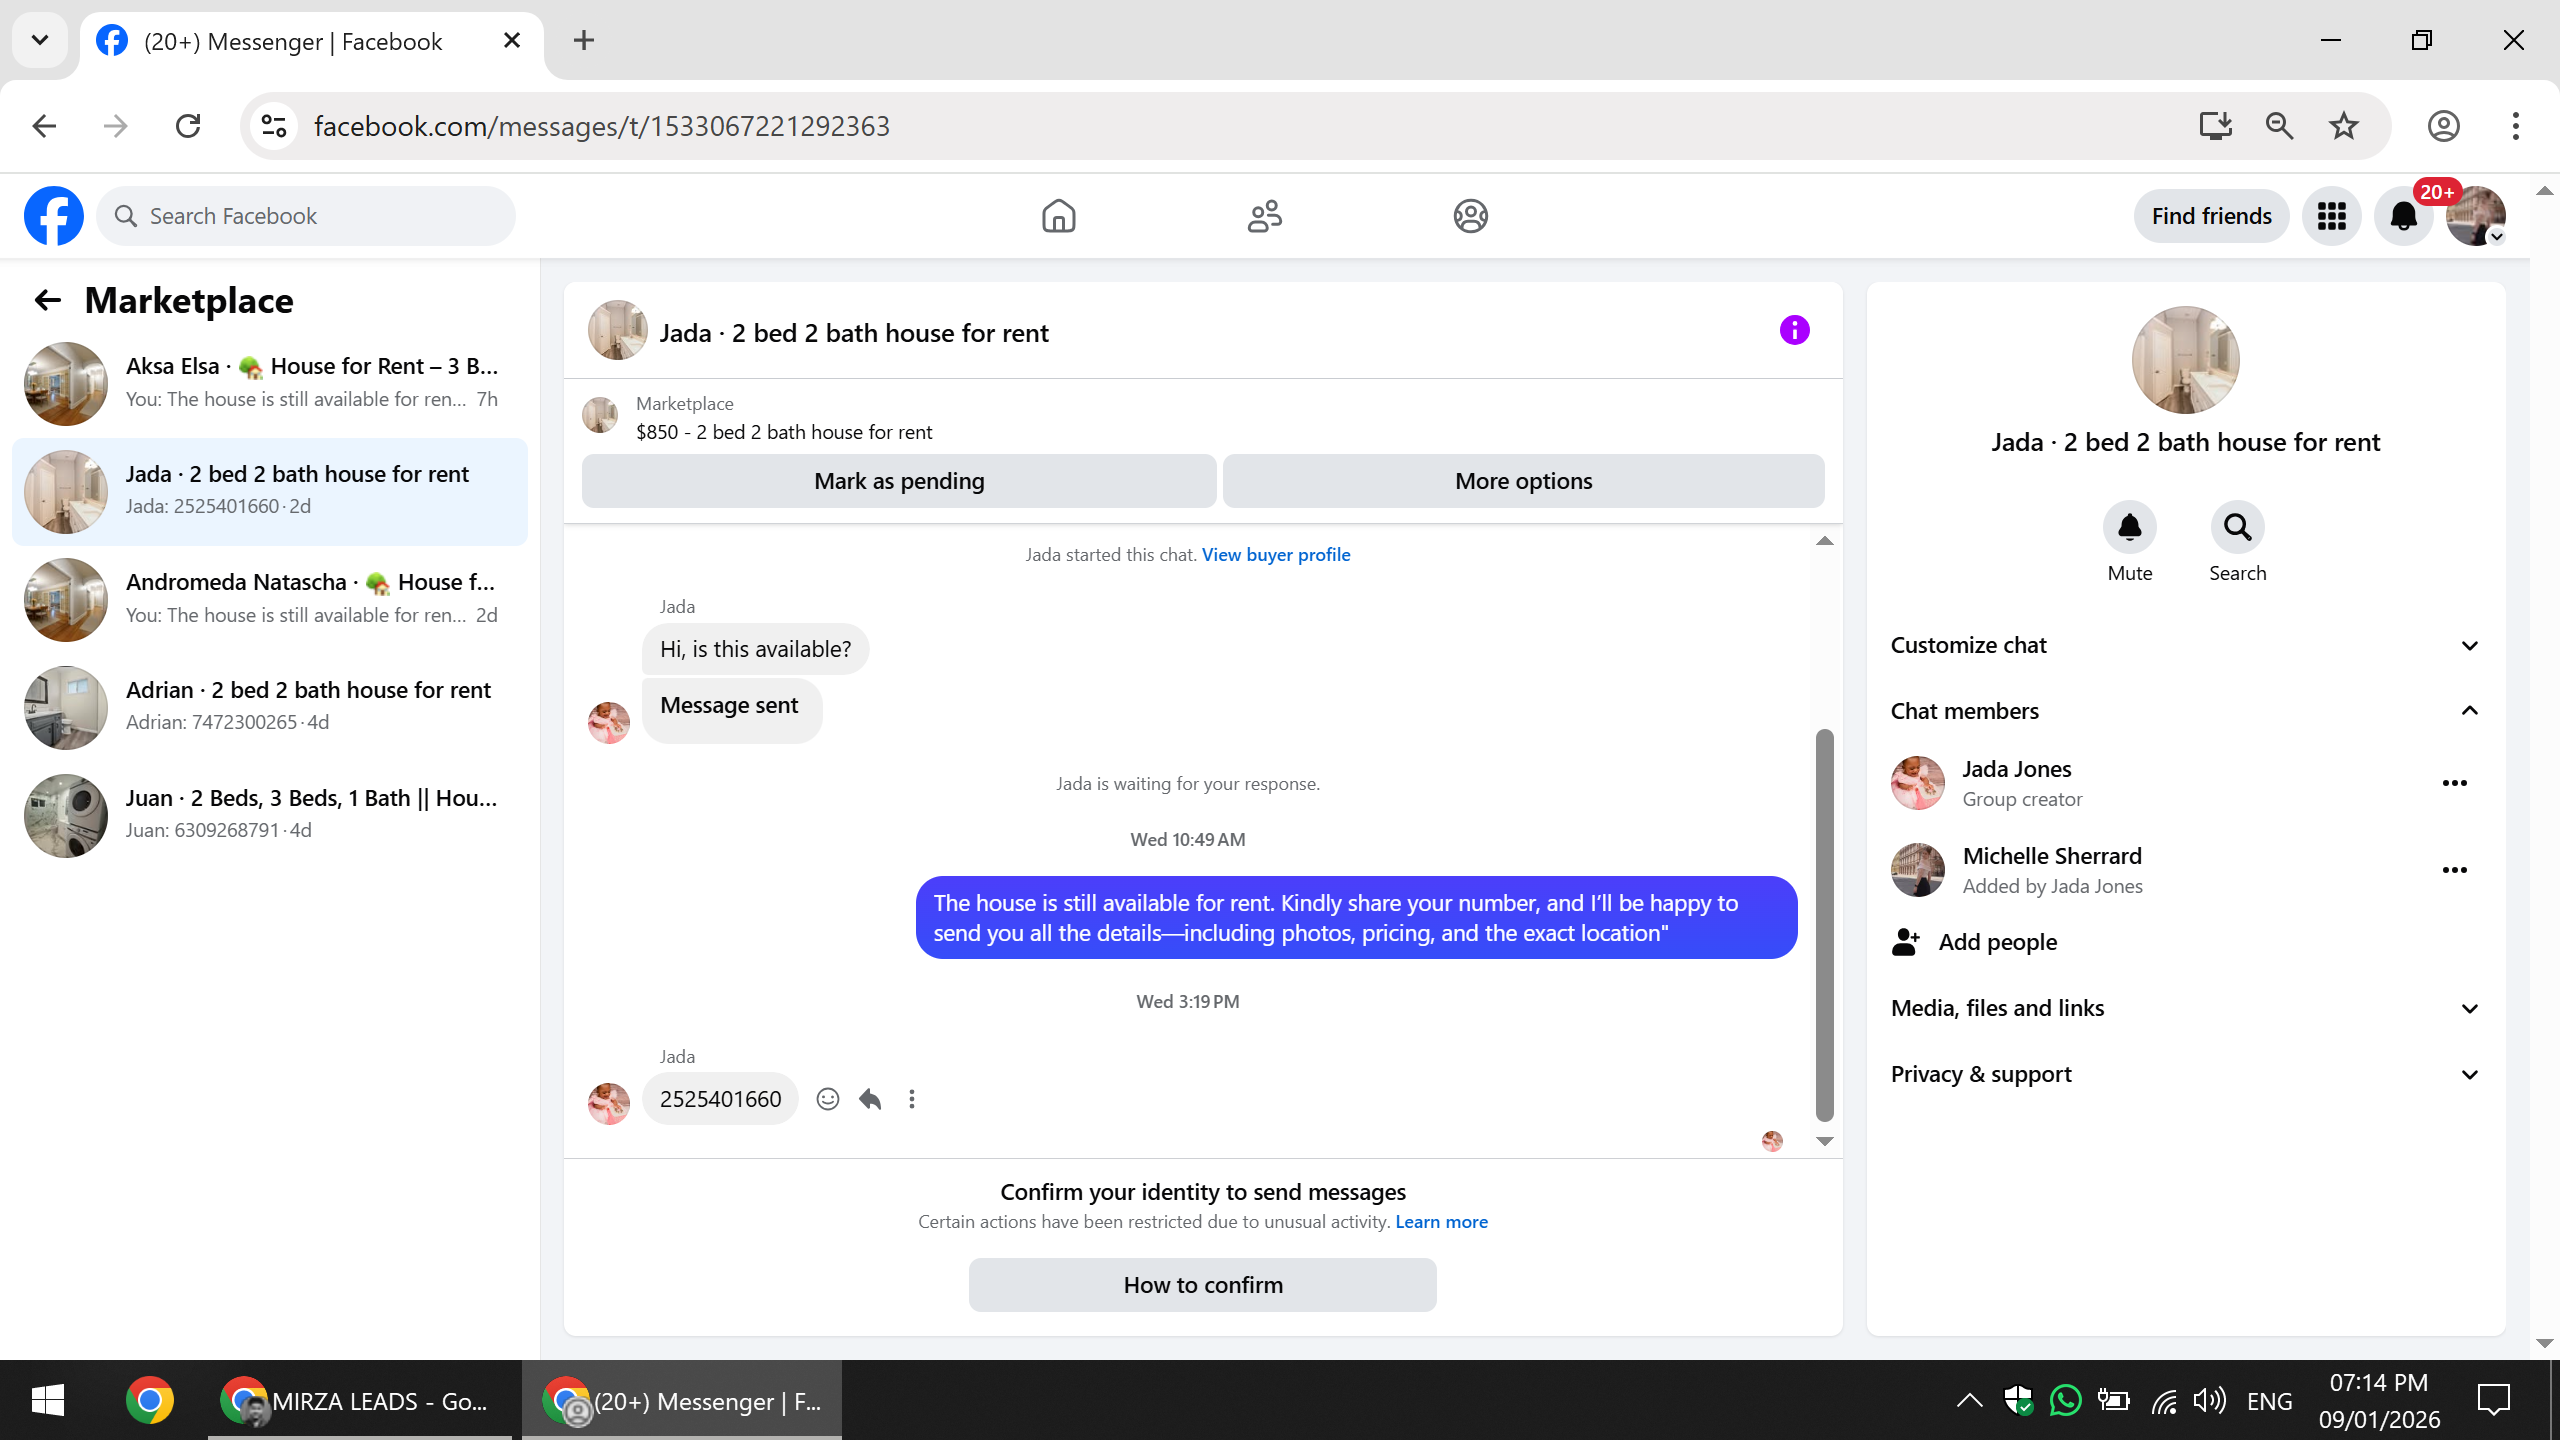Expand Privacy & support section
This screenshot has height=1440, width=2560.
tap(2184, 1074)
